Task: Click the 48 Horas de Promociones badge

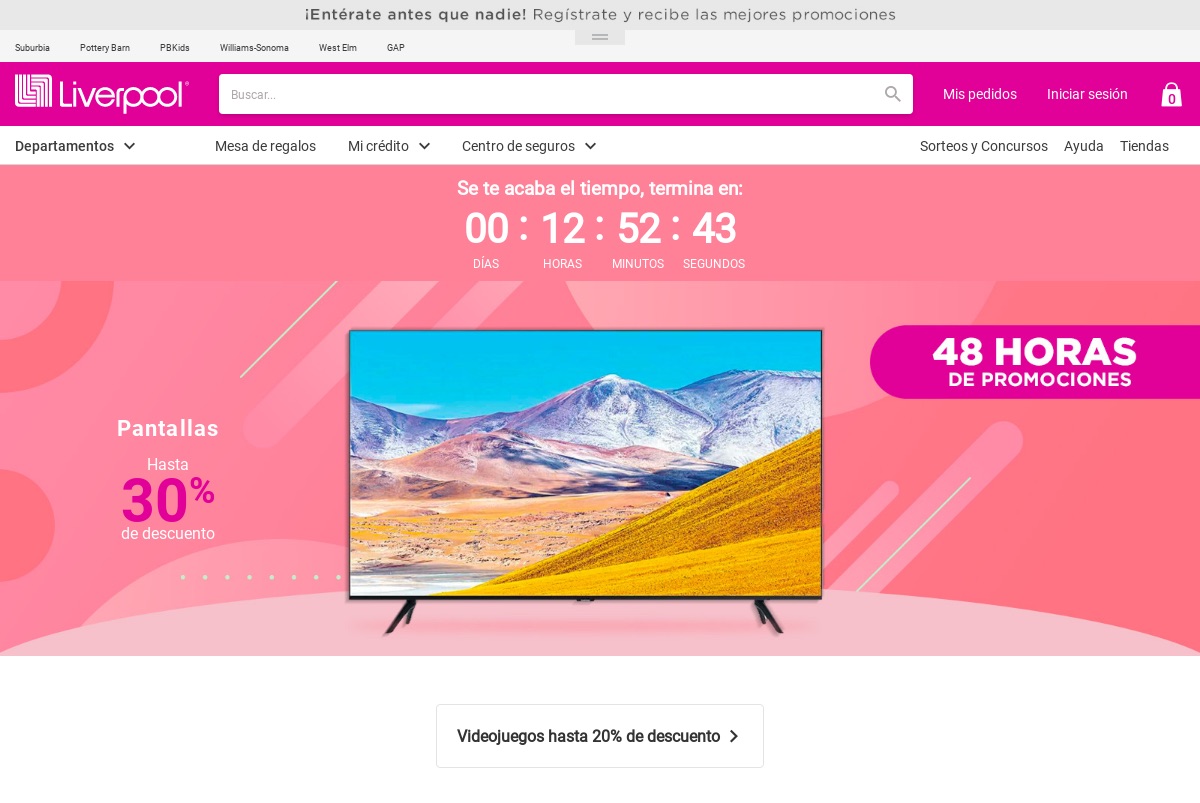Action: [1035, 362]
